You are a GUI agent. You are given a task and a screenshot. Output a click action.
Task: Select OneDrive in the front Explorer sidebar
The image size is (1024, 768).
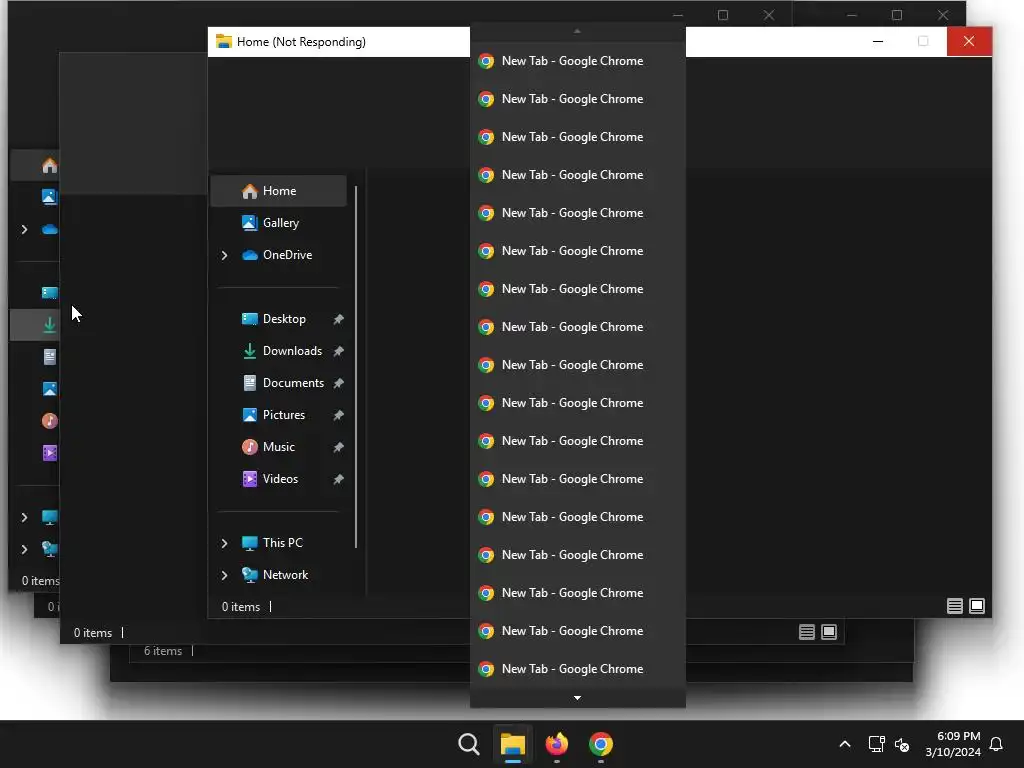pyautogui.click(x=278, y=255)
